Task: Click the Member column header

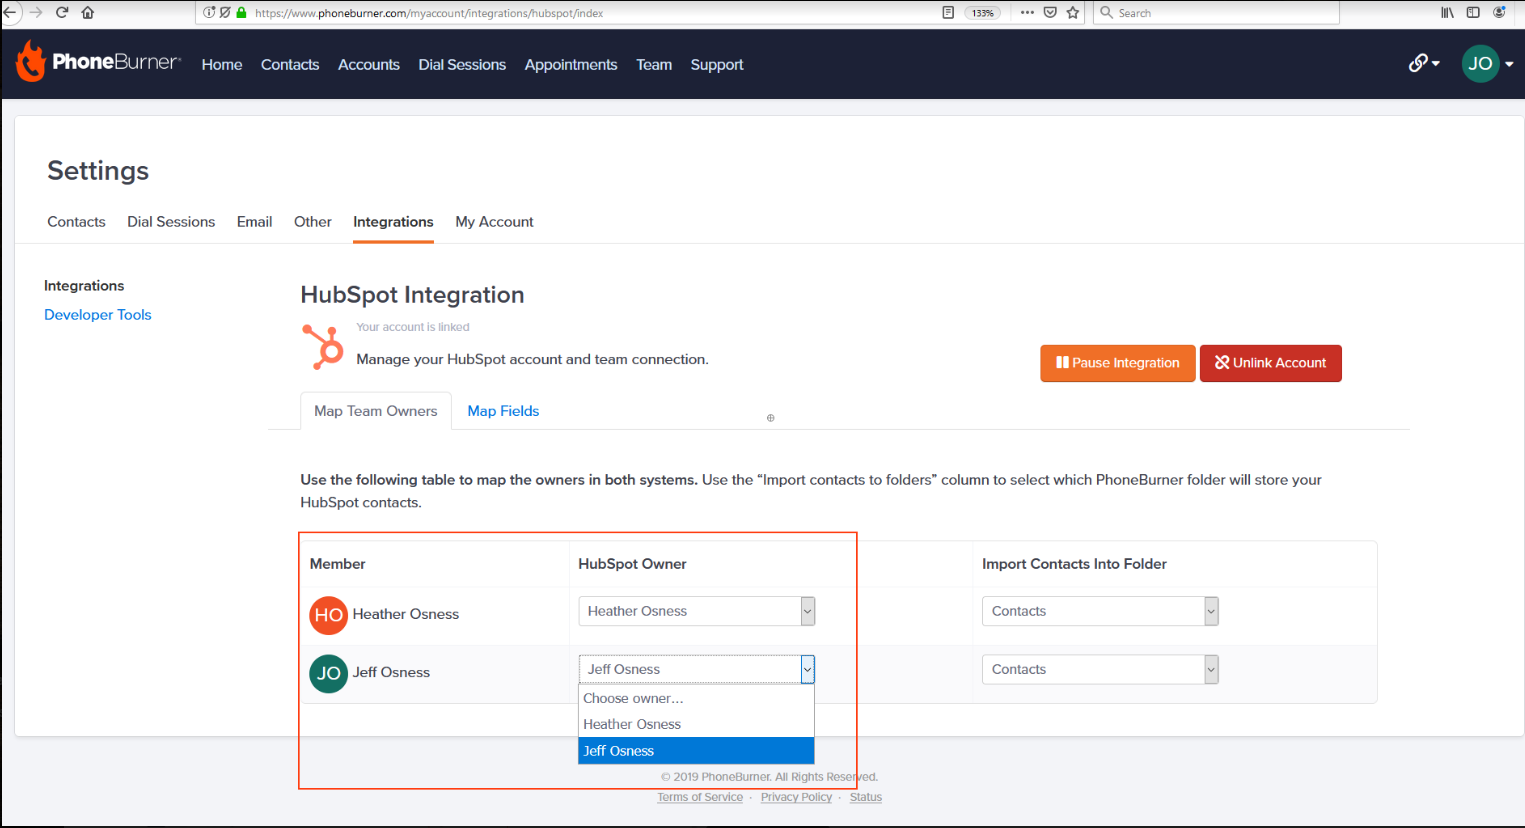Action: point(338,564)
